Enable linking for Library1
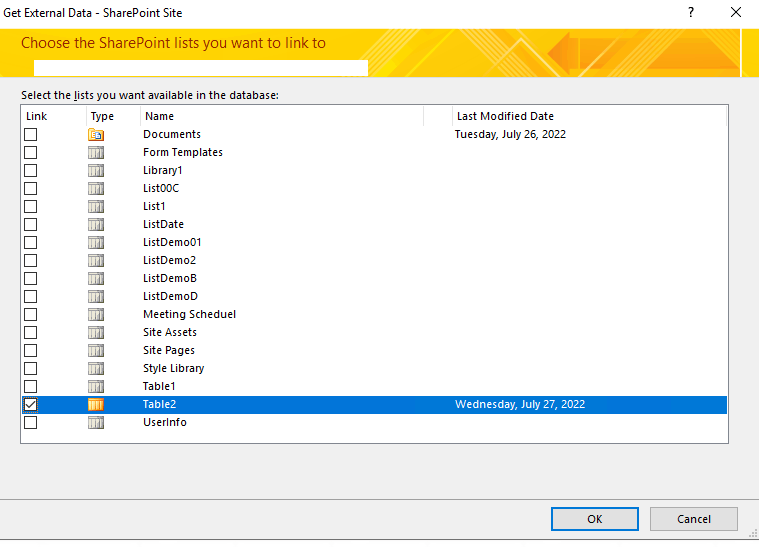Image resolution: width=759 pixels, height=547 pixels. [x=30, y=170]
